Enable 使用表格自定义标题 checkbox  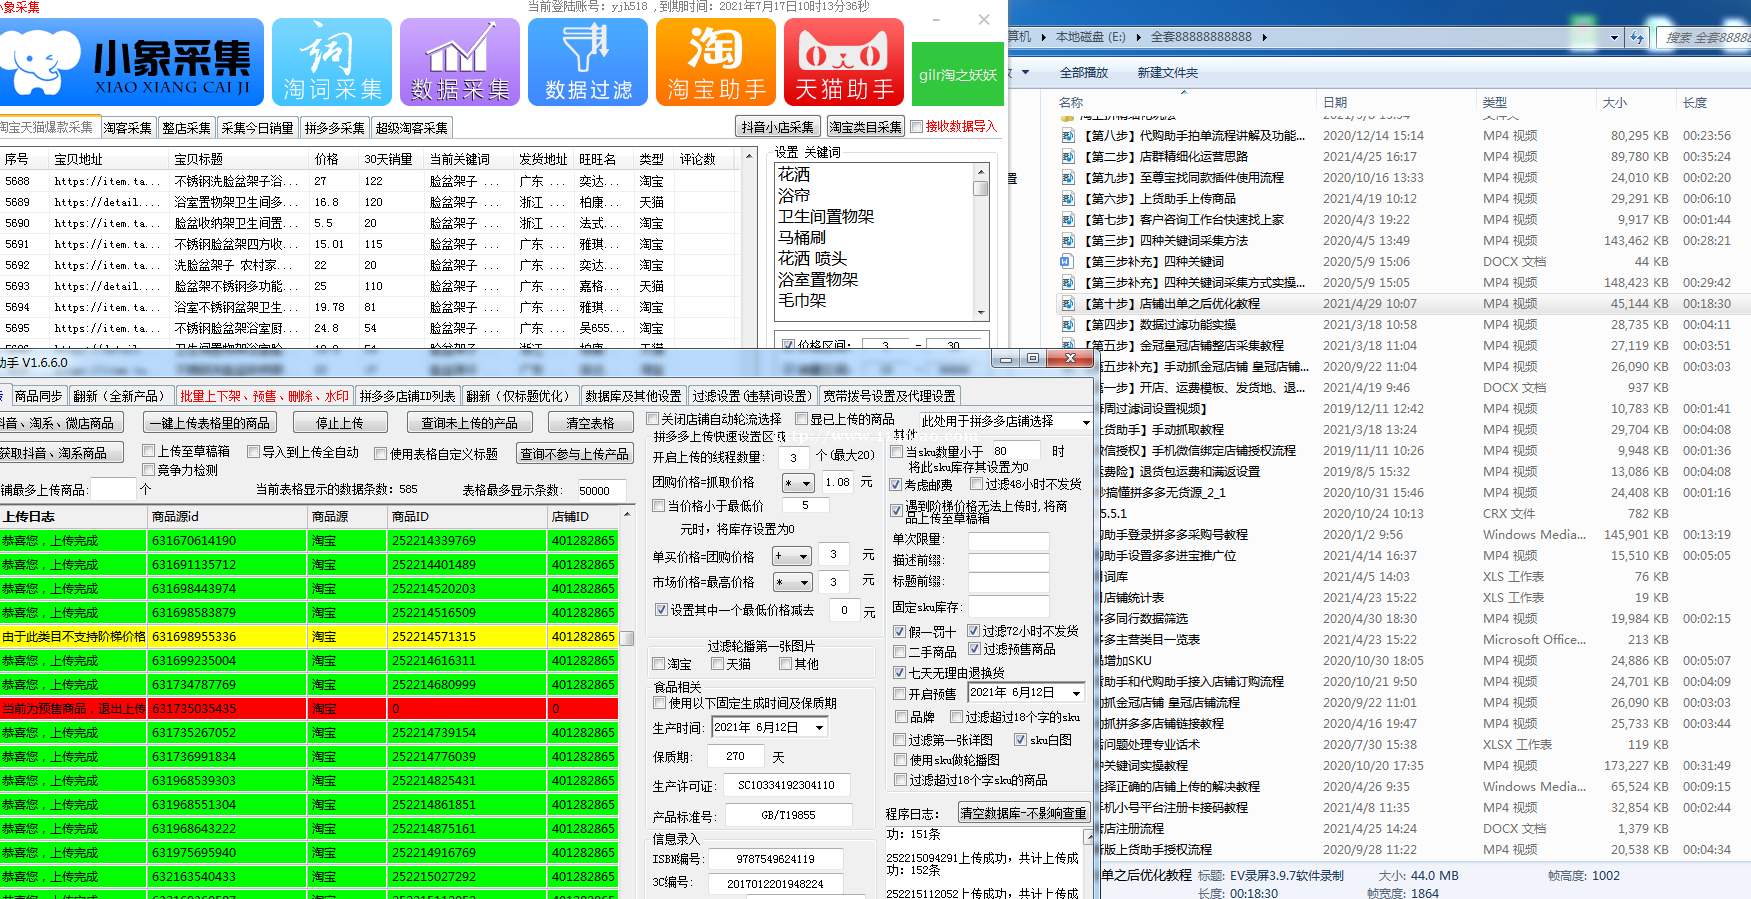[x=380, y=454]
